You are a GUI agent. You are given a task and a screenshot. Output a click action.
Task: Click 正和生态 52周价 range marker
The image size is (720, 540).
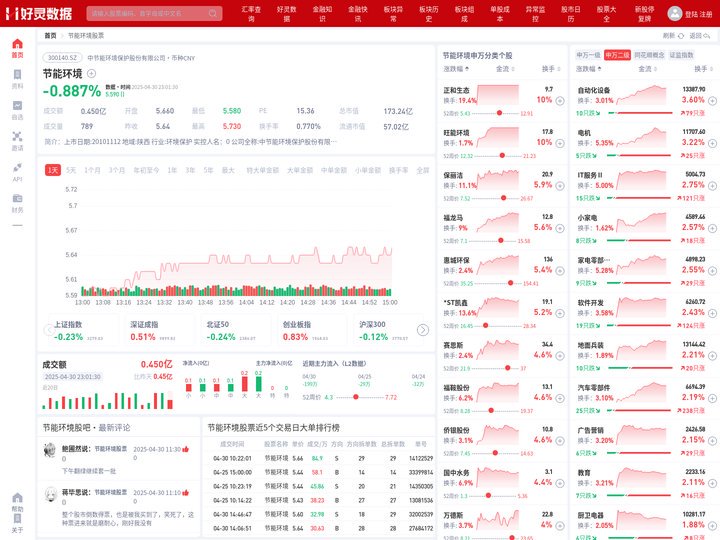499,113
